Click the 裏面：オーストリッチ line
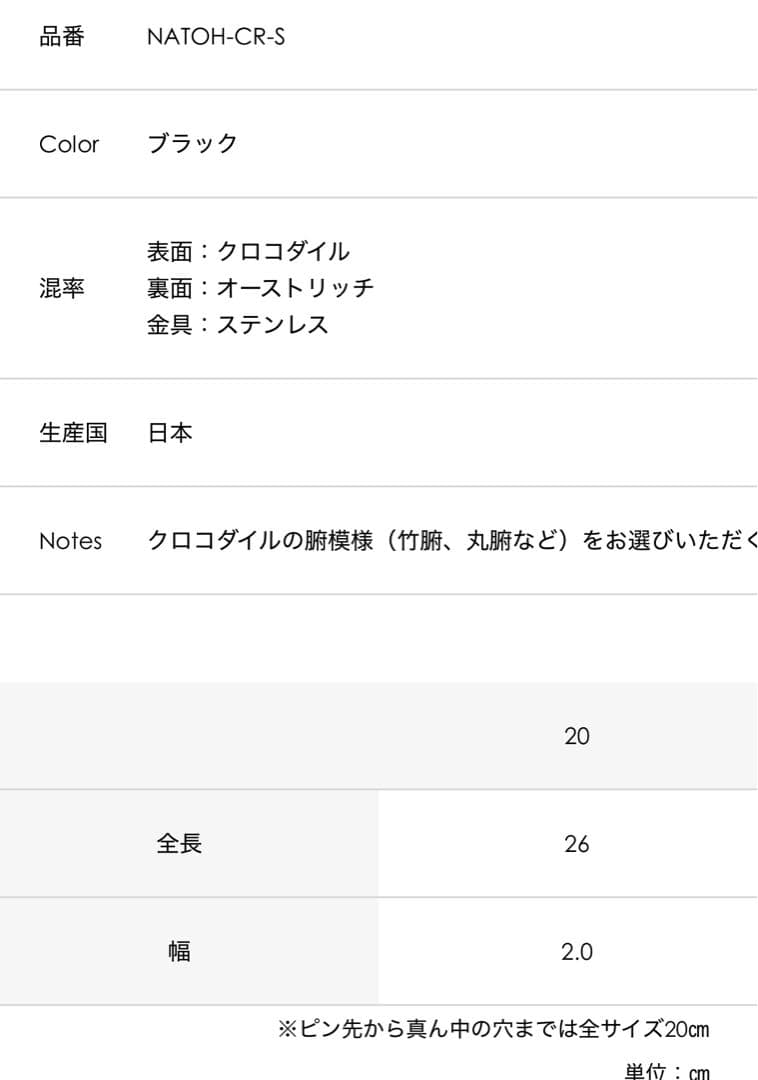This screenshot has width=758, height=1080. click(260, 288)
